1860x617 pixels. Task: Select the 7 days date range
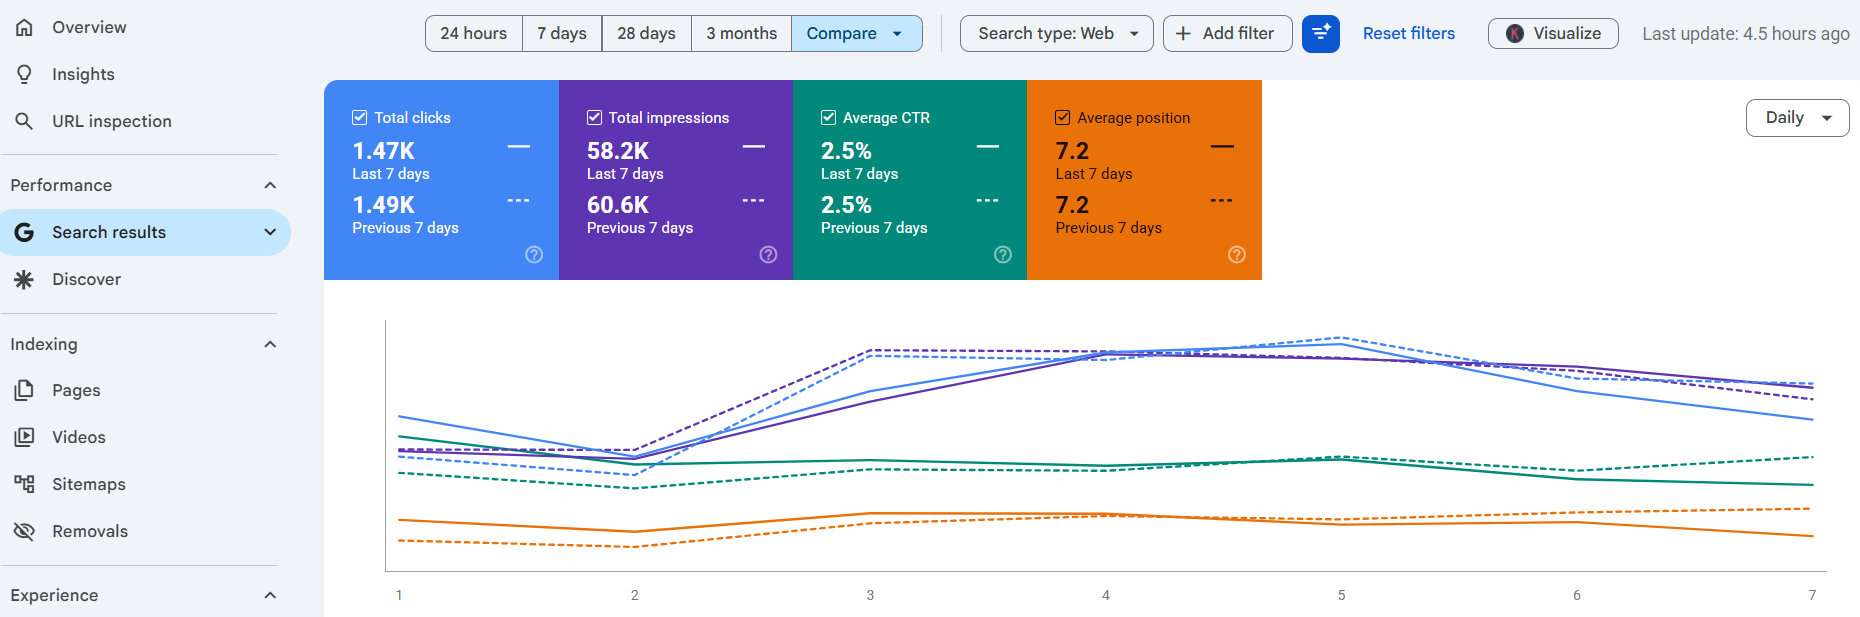[x=562, y=34]
